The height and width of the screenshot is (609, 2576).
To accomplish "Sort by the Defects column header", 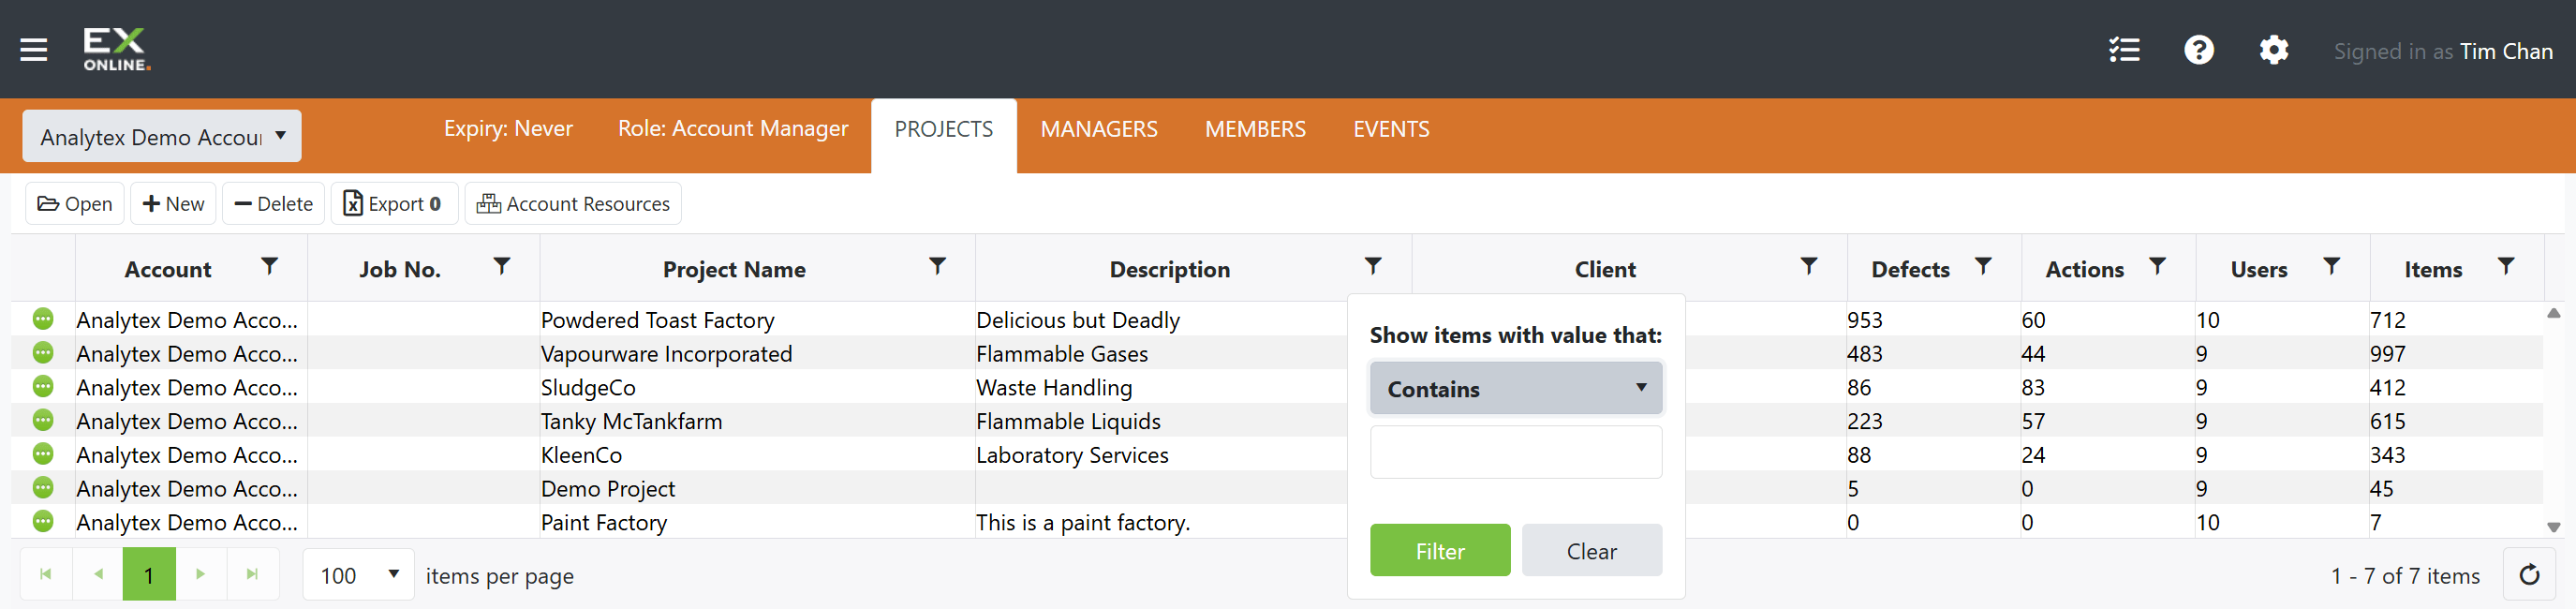I will tap(1910, 269).
